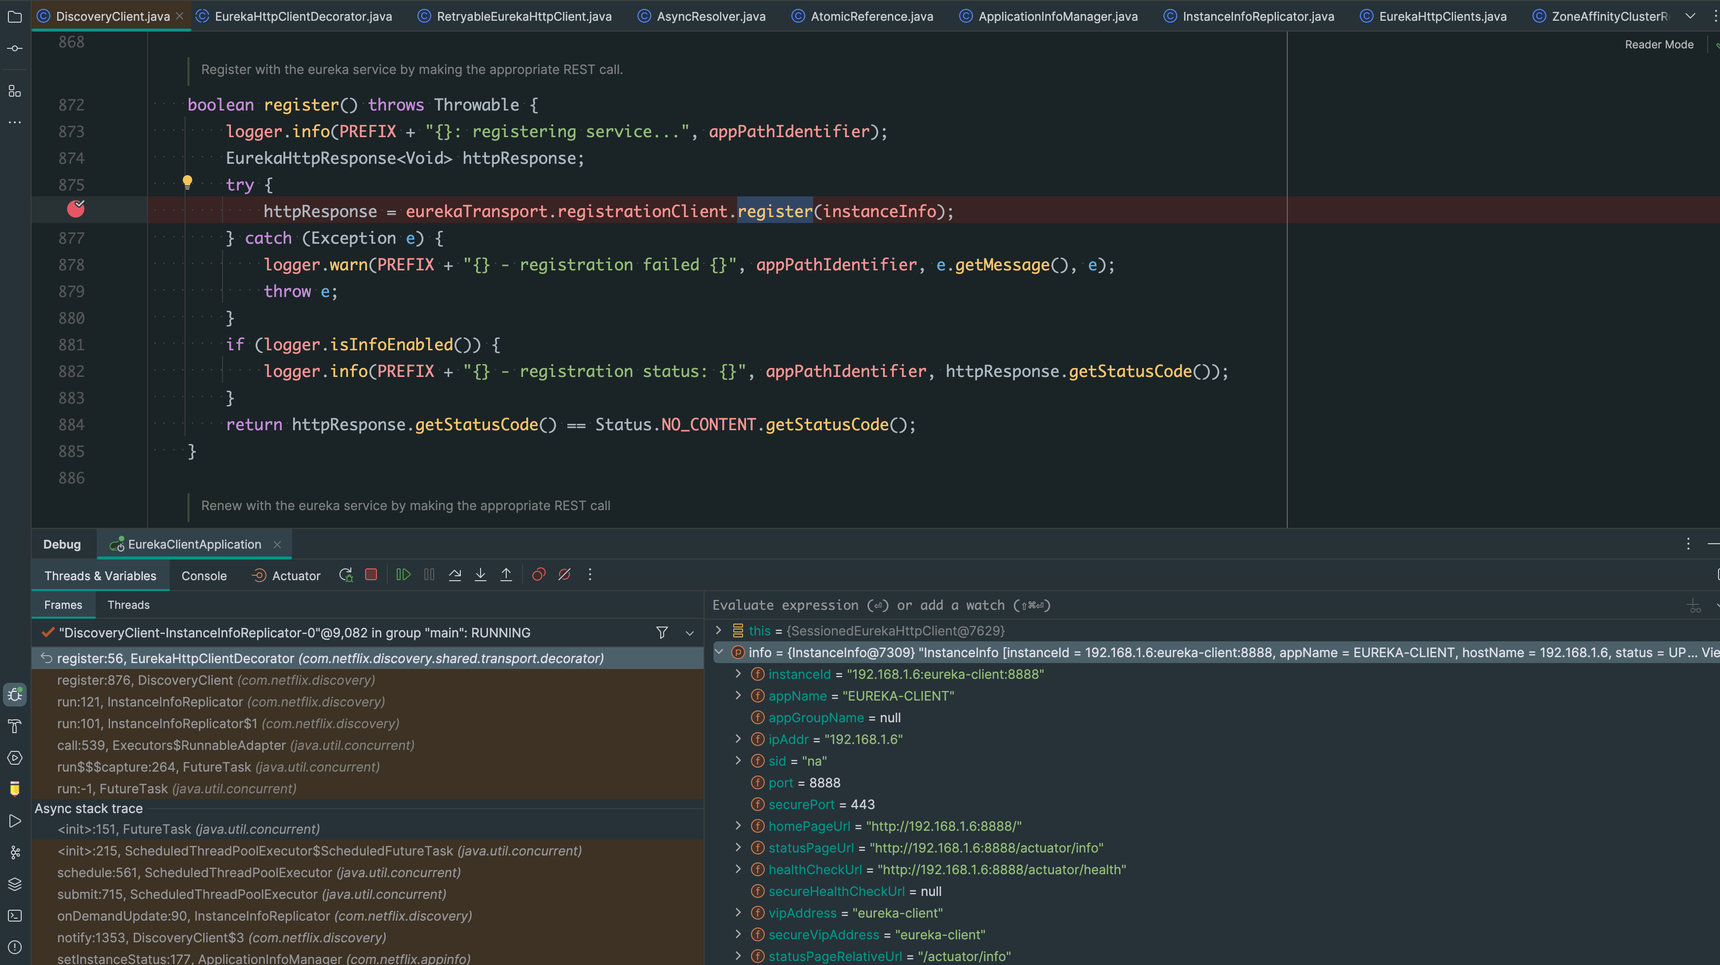Click the intention light bulb on line 875
The height and width of the screenshot is (965, 1720).
[x=187, y=183]
